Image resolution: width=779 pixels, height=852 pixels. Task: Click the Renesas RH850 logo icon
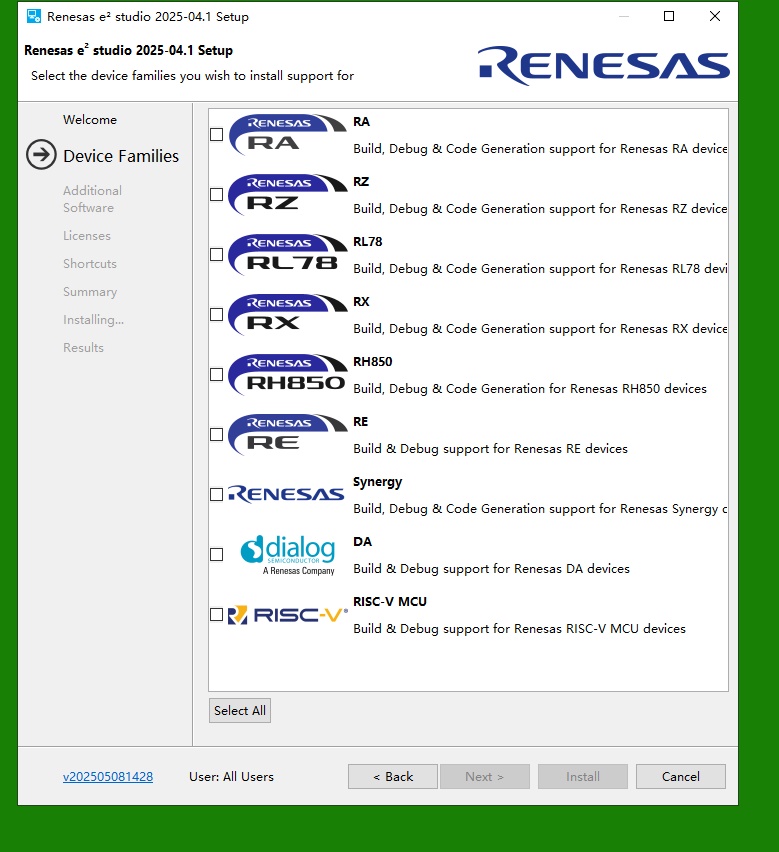287,375
